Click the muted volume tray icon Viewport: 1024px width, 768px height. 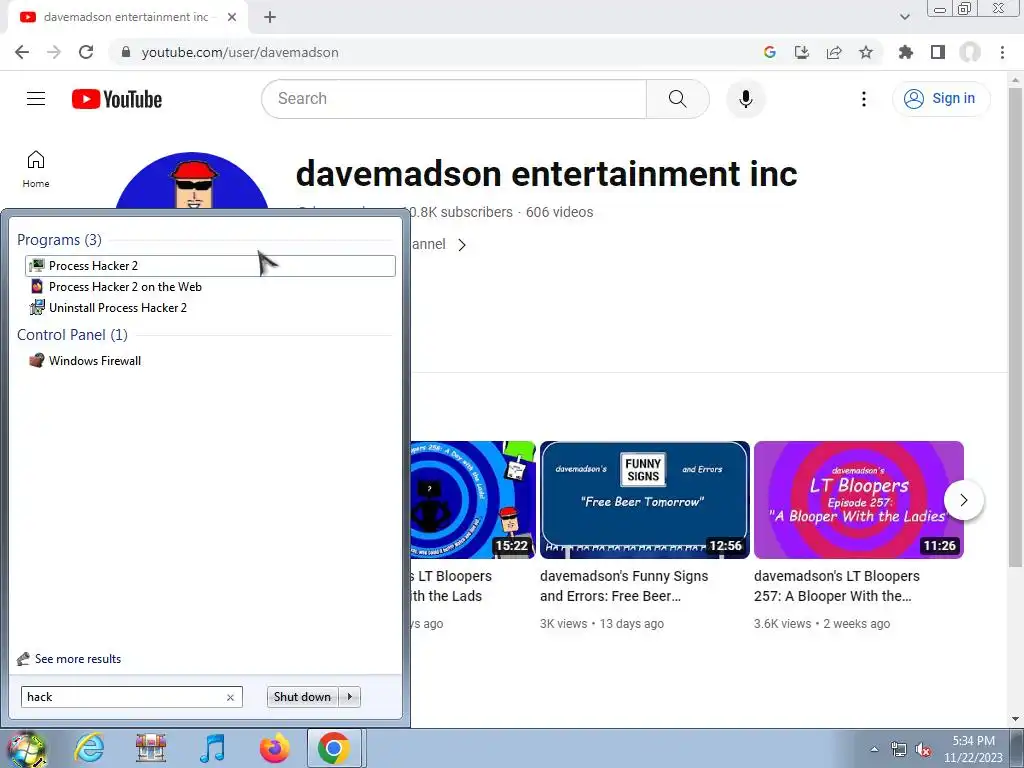(923, 750)
